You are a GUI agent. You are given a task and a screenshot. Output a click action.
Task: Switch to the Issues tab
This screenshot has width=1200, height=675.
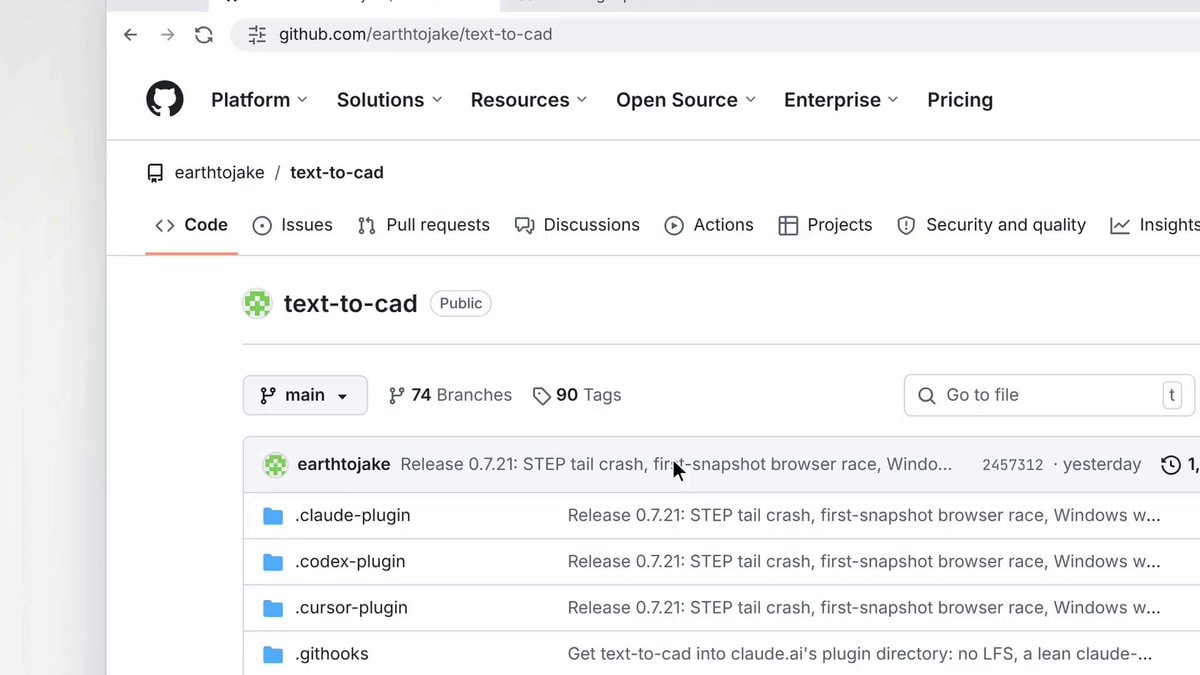click(293, 225)
